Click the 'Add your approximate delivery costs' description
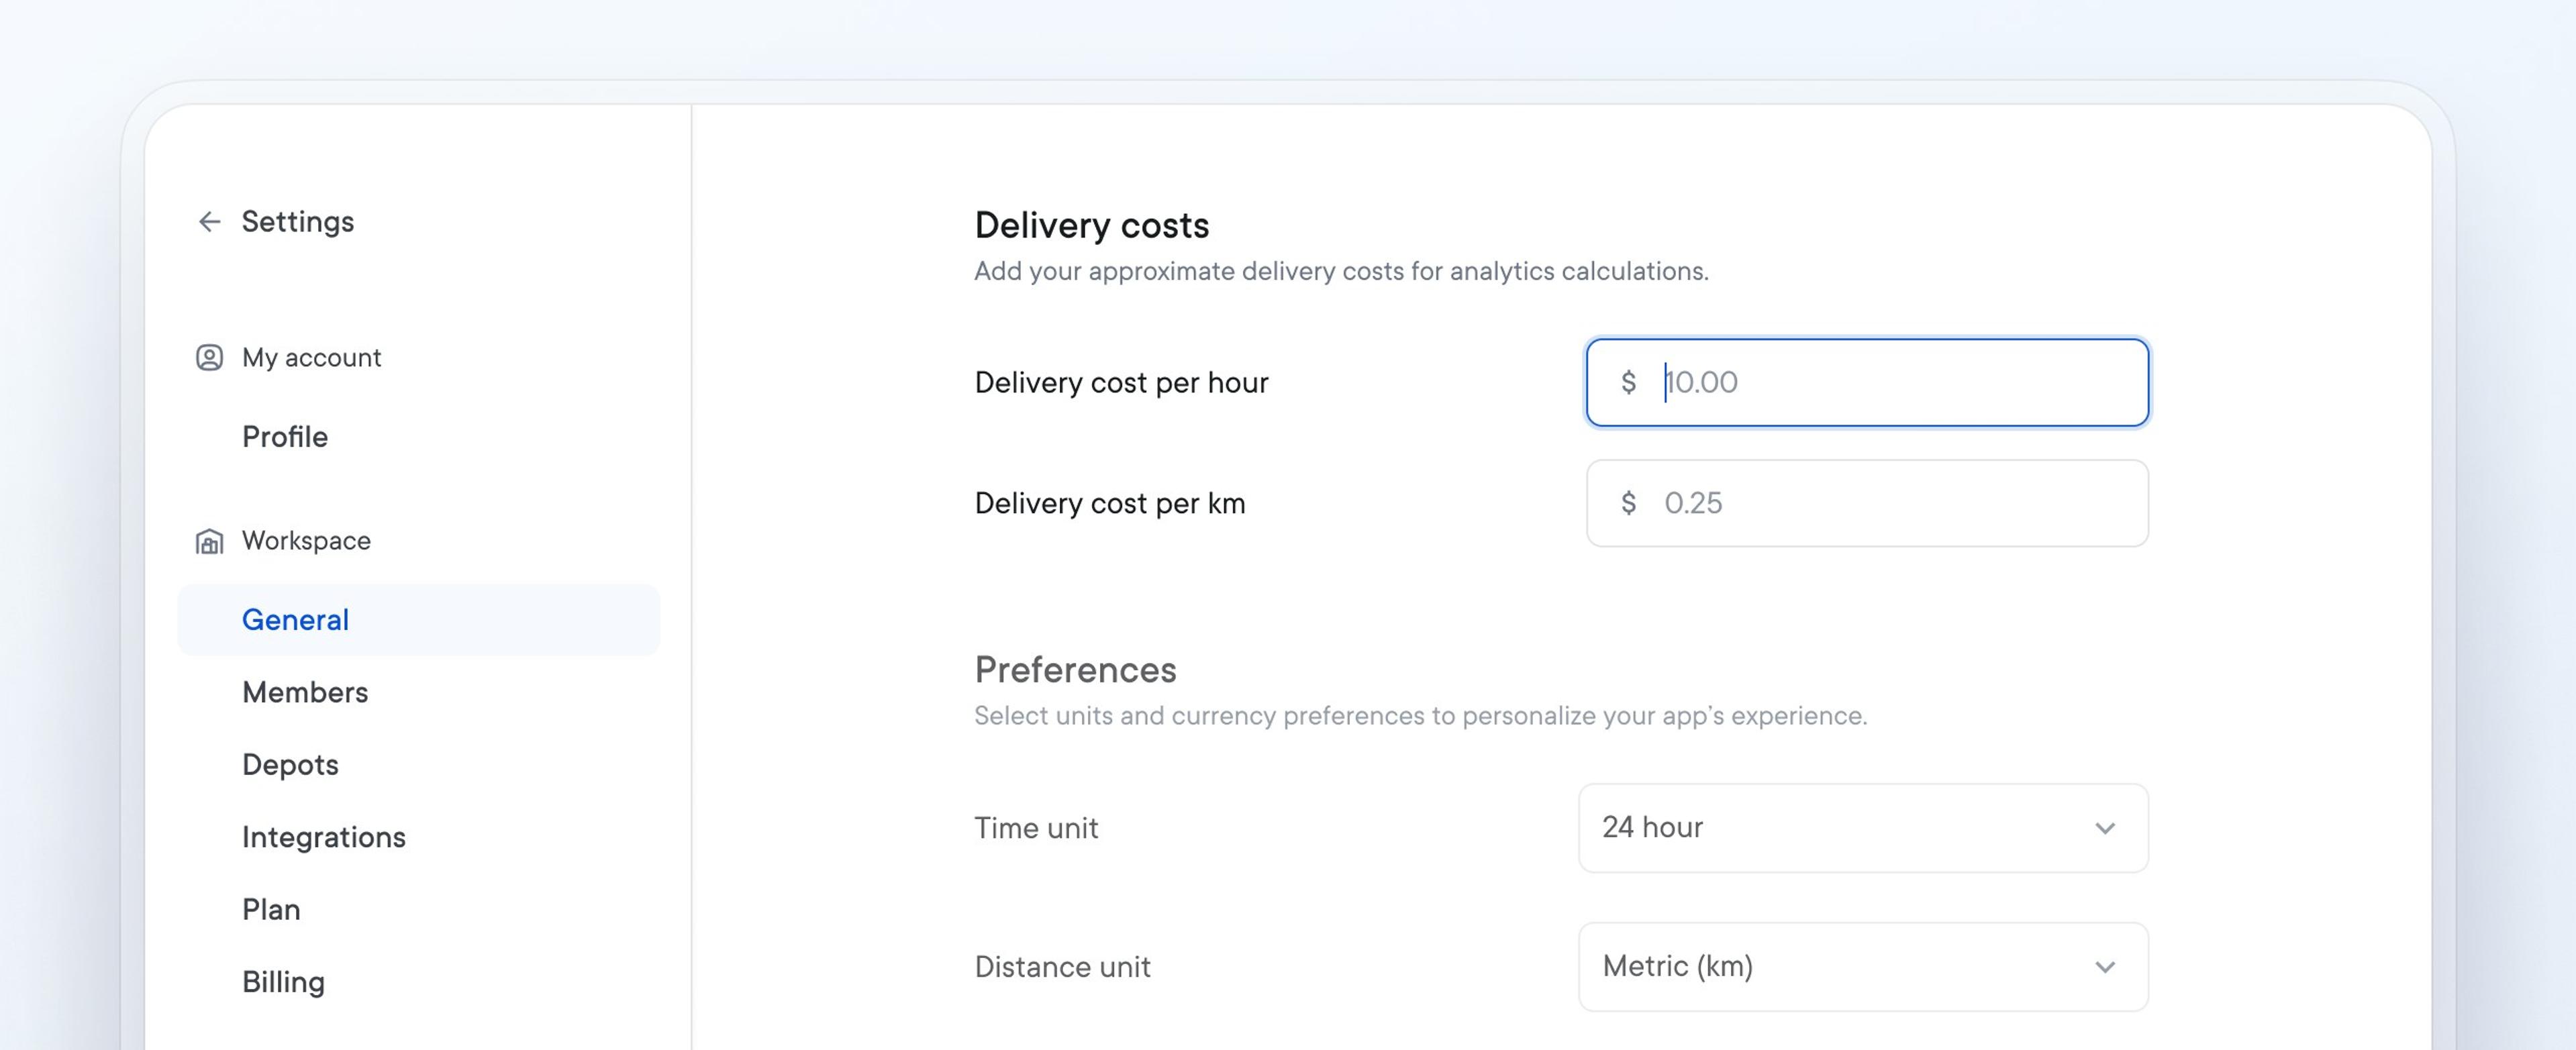2576x1050 pixels. [x=1342, y=271]
